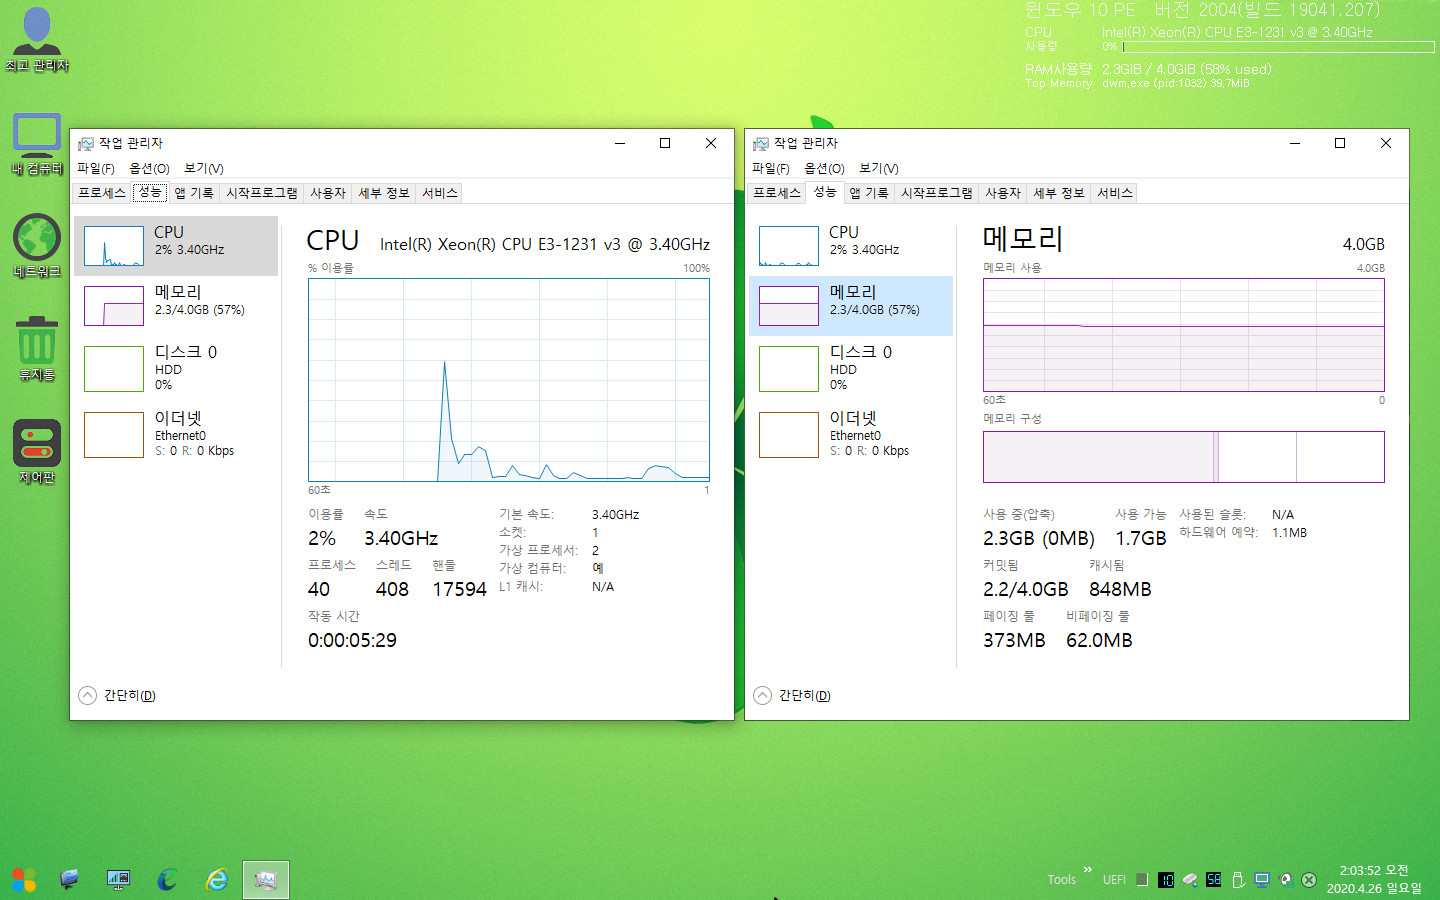
Task: Click the 메모리 구성 composition bar
Action: [1184, 457]
